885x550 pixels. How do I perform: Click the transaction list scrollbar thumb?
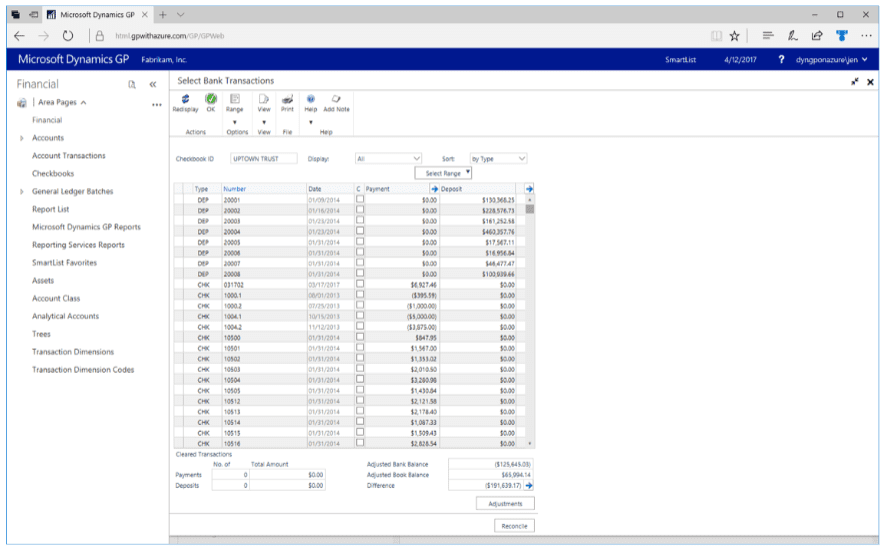(529, 209)
